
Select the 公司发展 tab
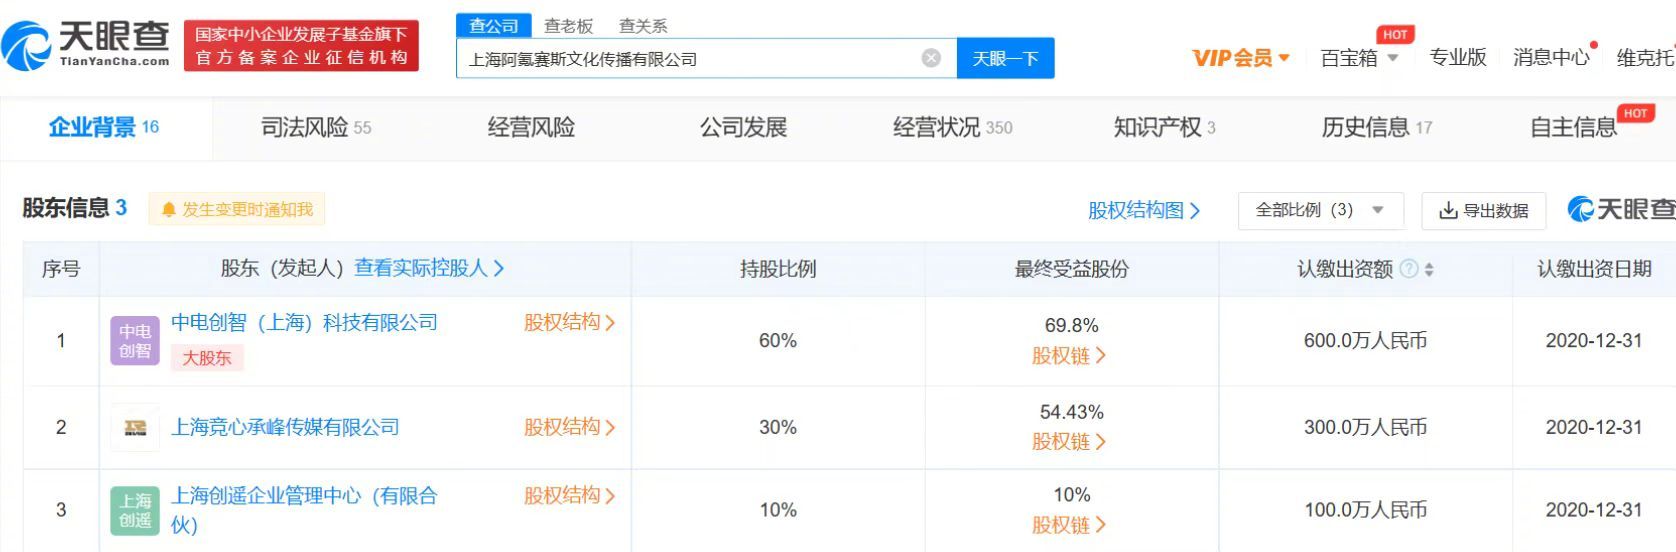pyautogui.click(x=743, y=127)
